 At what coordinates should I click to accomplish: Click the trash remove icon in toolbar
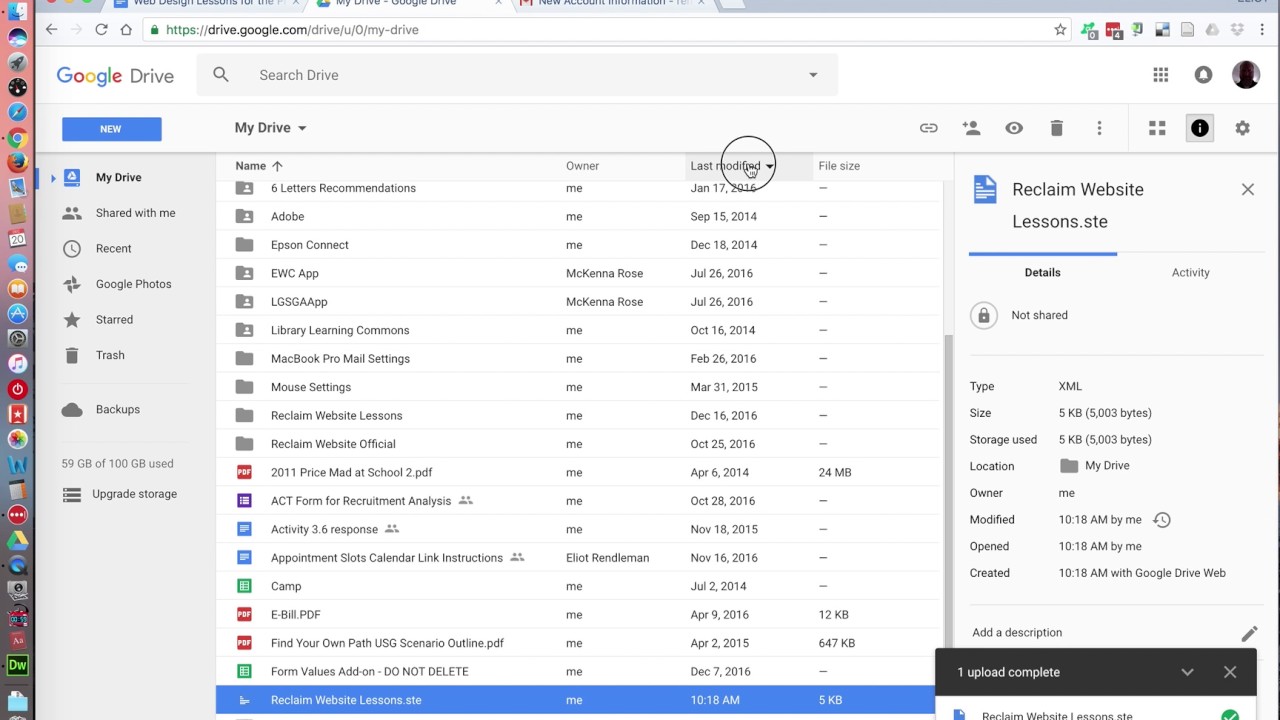point(1057,128)
